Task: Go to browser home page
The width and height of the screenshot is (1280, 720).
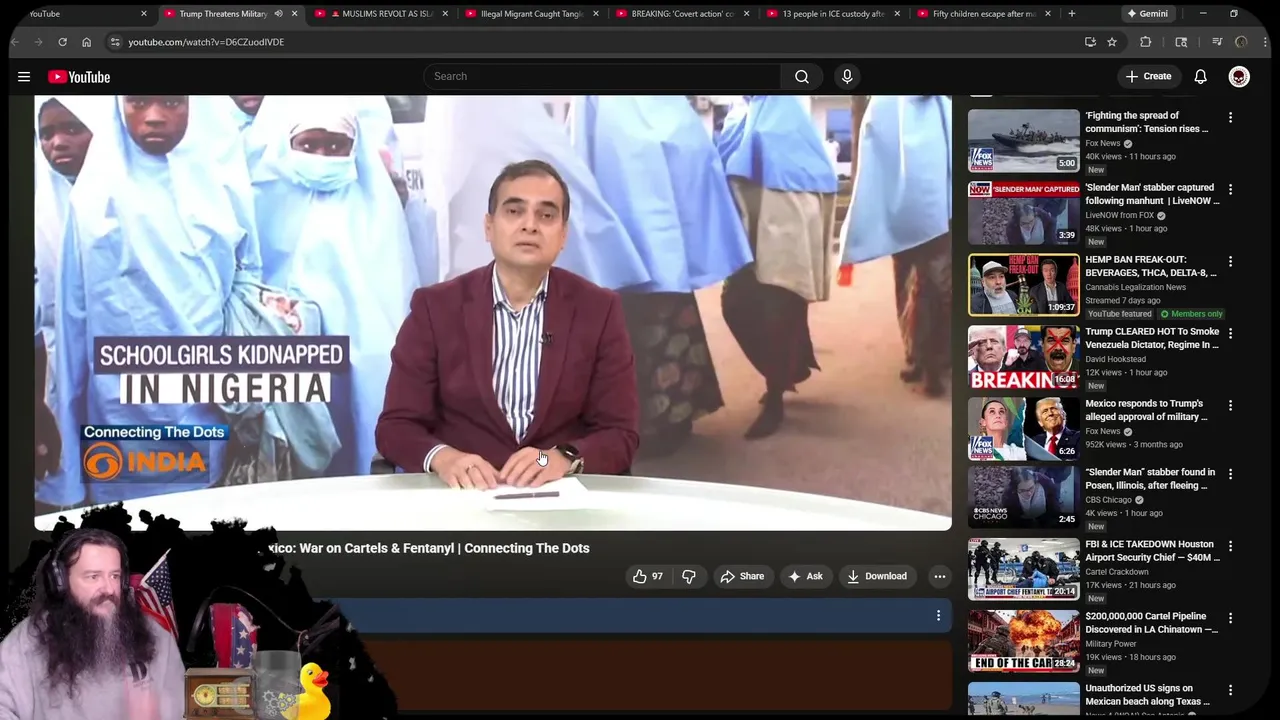Action: 86,42
